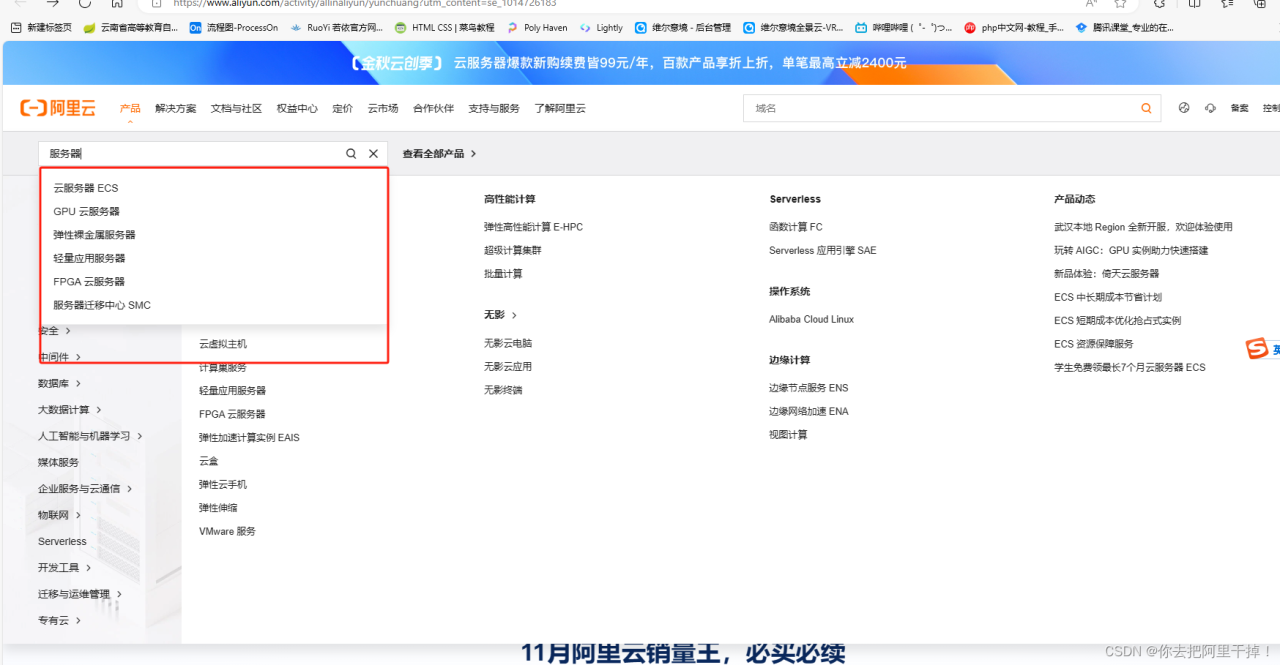Open the 支持与服务 menu item

coord(494,108)
